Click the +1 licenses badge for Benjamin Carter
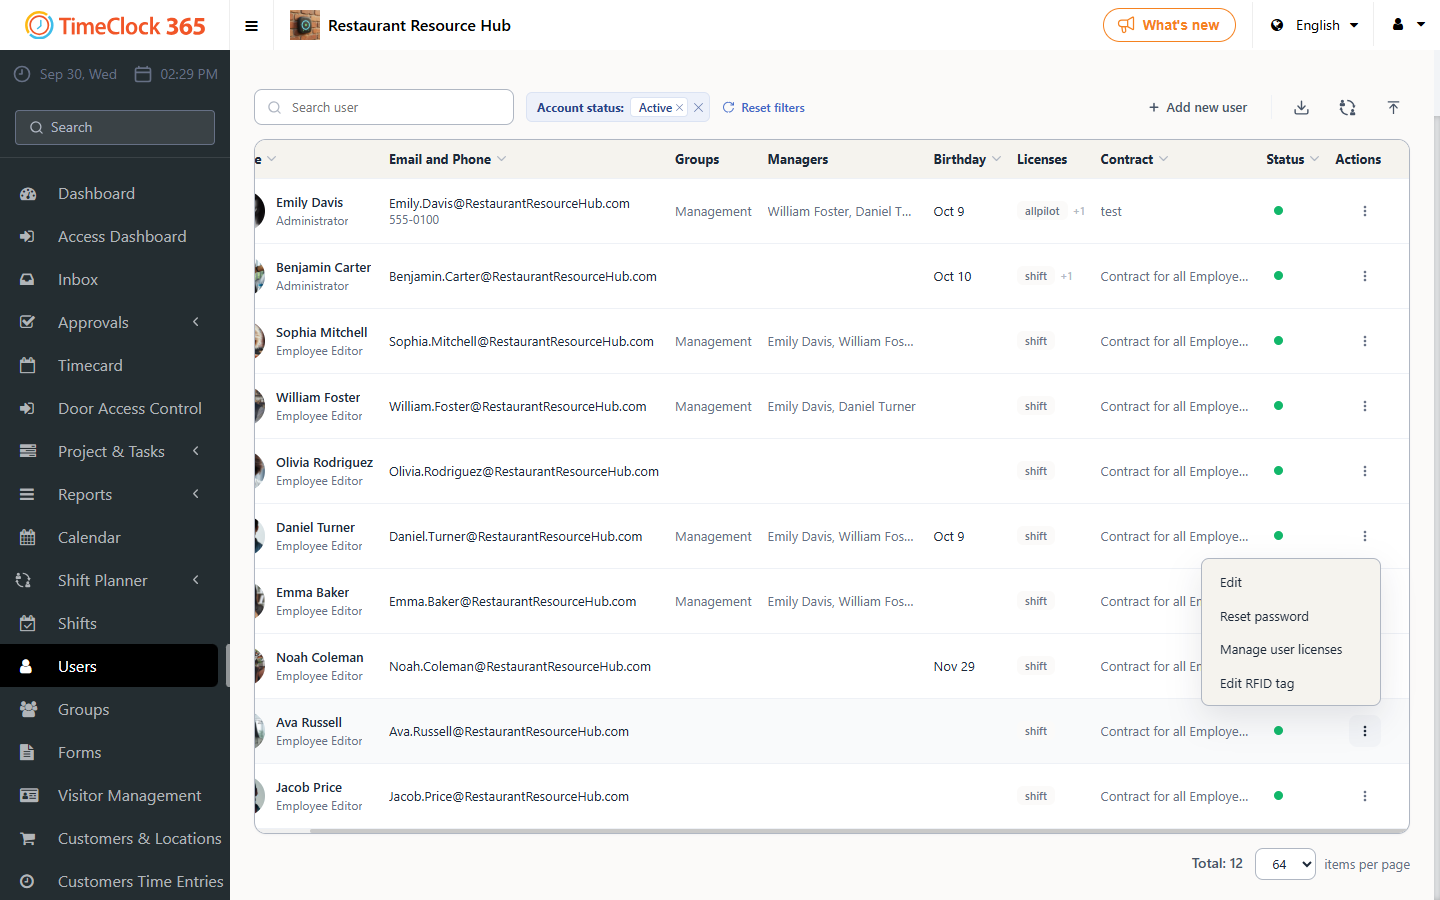Viewport: 1440px width, 900px height. (x=1067, y=276)
